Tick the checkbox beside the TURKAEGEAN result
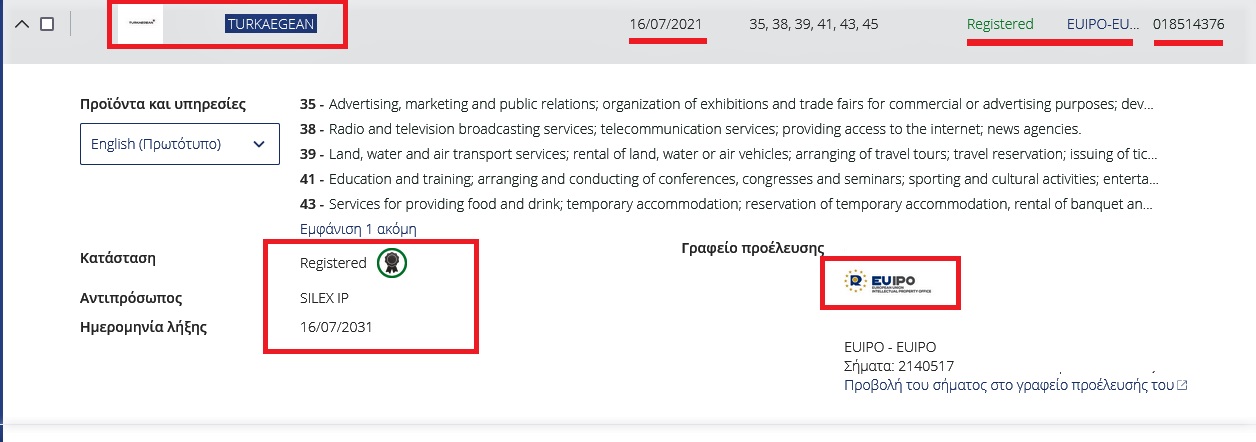 click(47, 24)
